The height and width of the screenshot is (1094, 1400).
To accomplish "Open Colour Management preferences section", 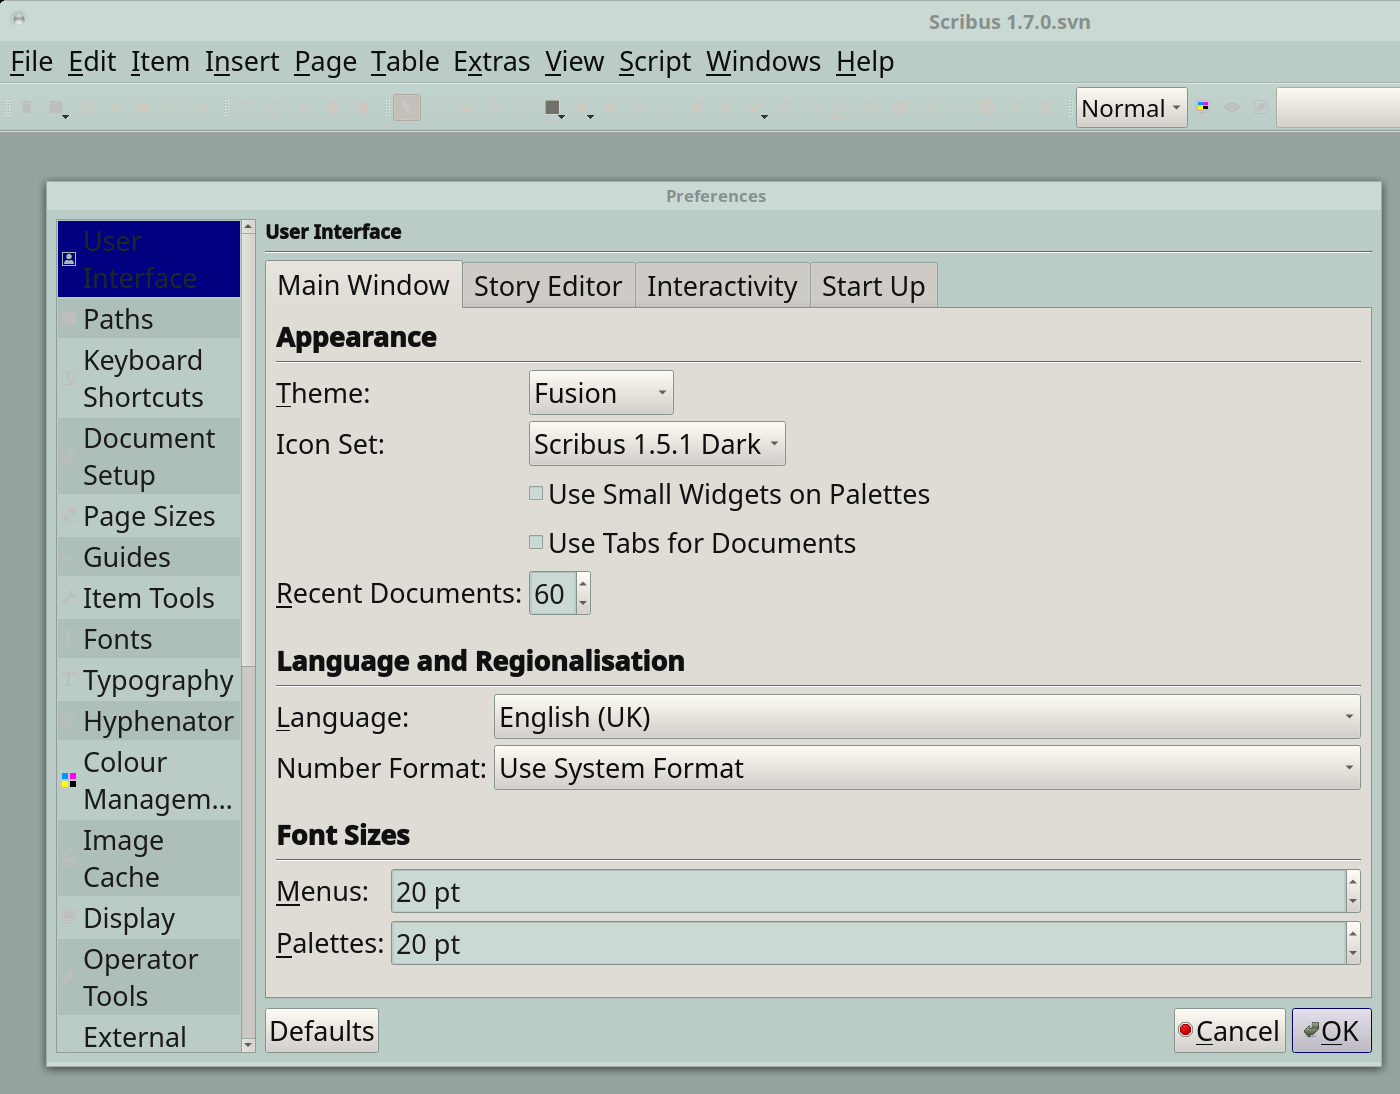I will coord(148,780).
